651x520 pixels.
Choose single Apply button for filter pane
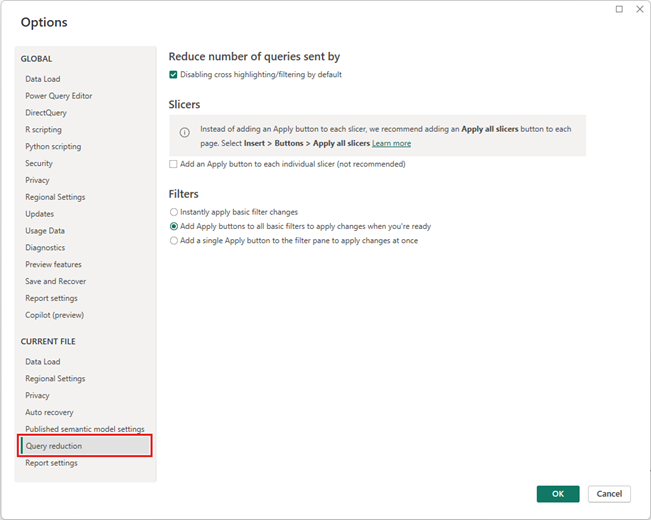coord(174,240)
